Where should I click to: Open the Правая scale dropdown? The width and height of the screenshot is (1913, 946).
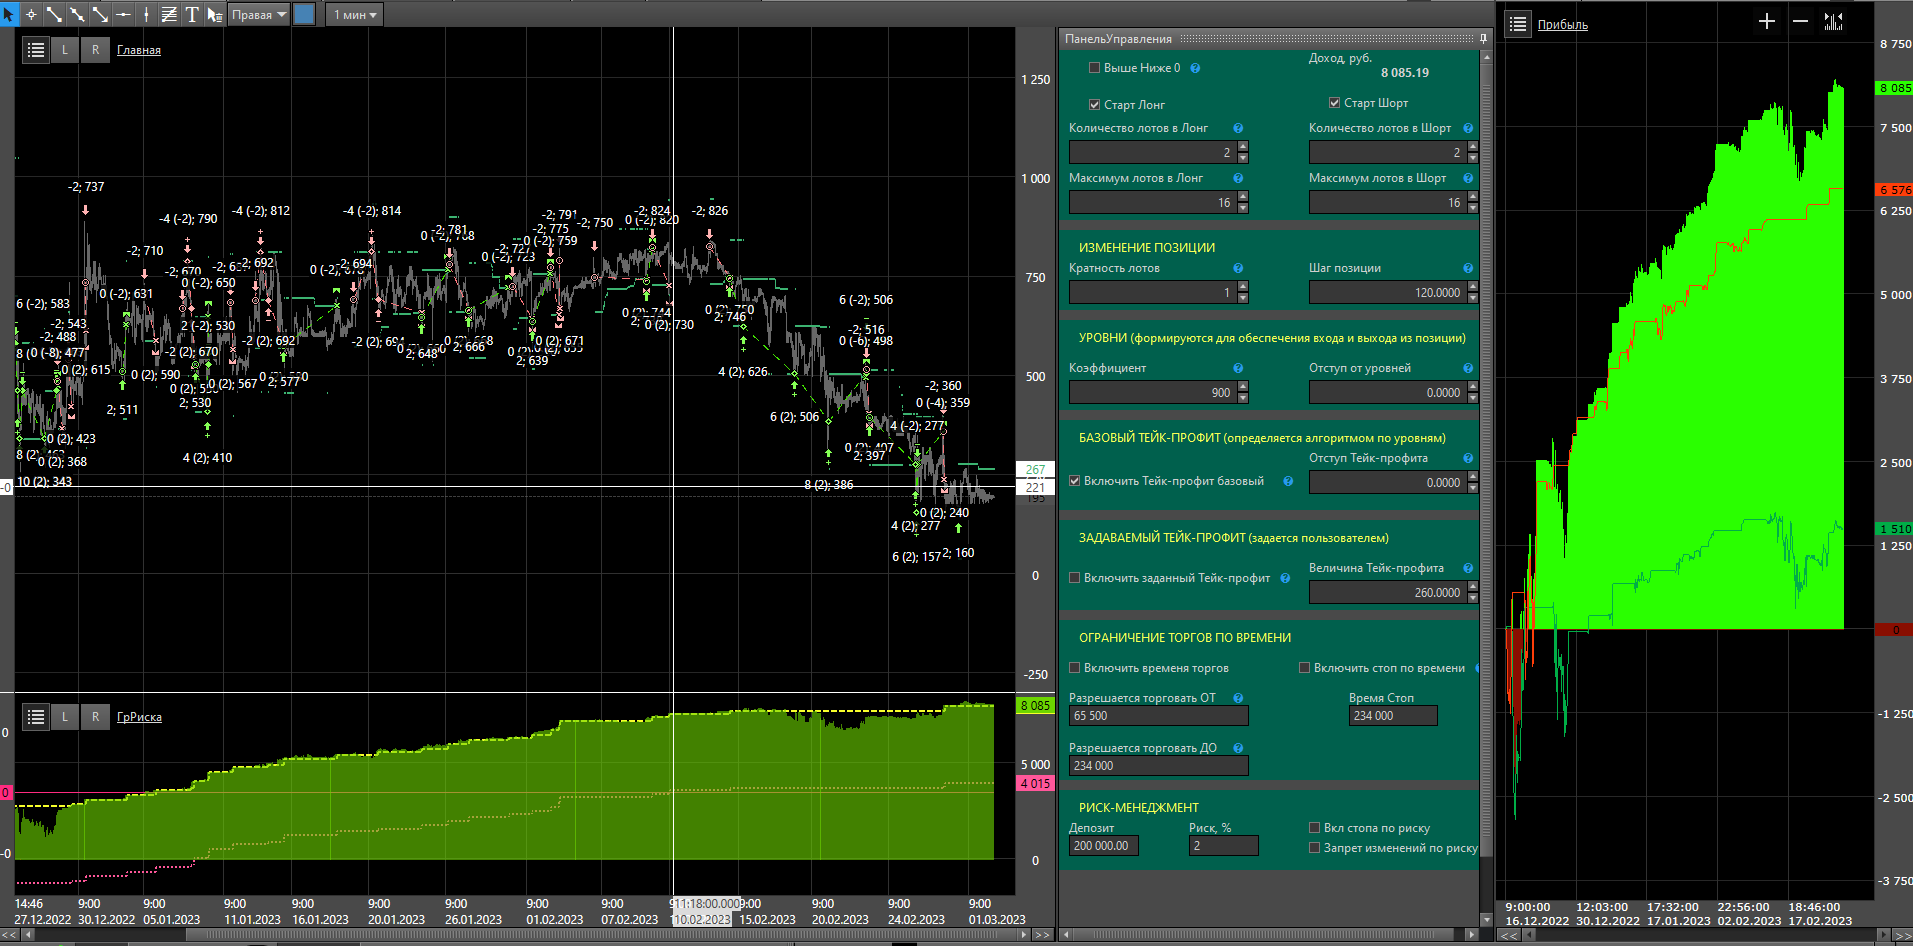(259, 14)
